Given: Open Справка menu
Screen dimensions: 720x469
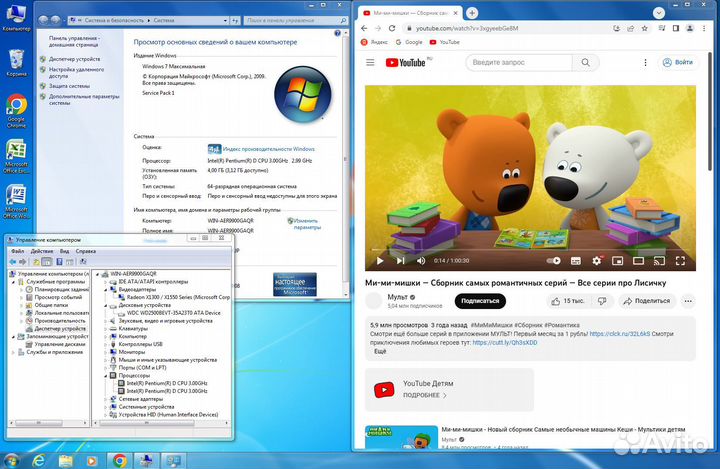Looking at the screenshot, I should [x=85, y=251].
